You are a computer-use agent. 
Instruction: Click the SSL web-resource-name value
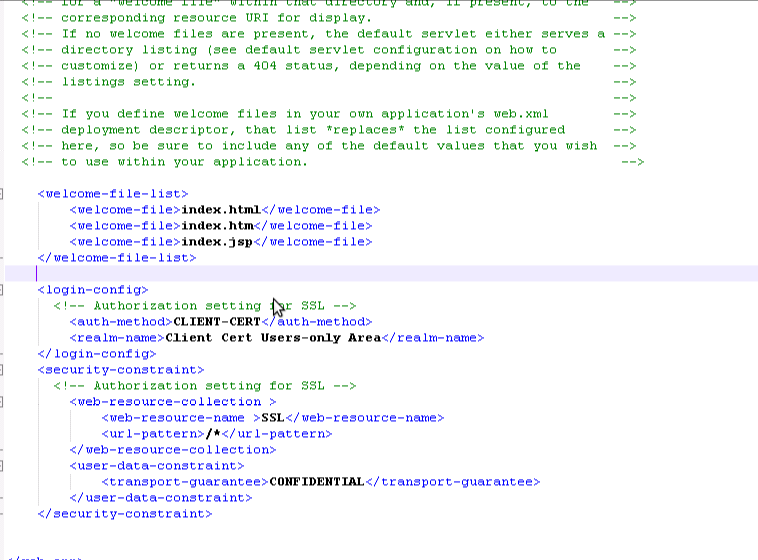click(x=273, y=418)
